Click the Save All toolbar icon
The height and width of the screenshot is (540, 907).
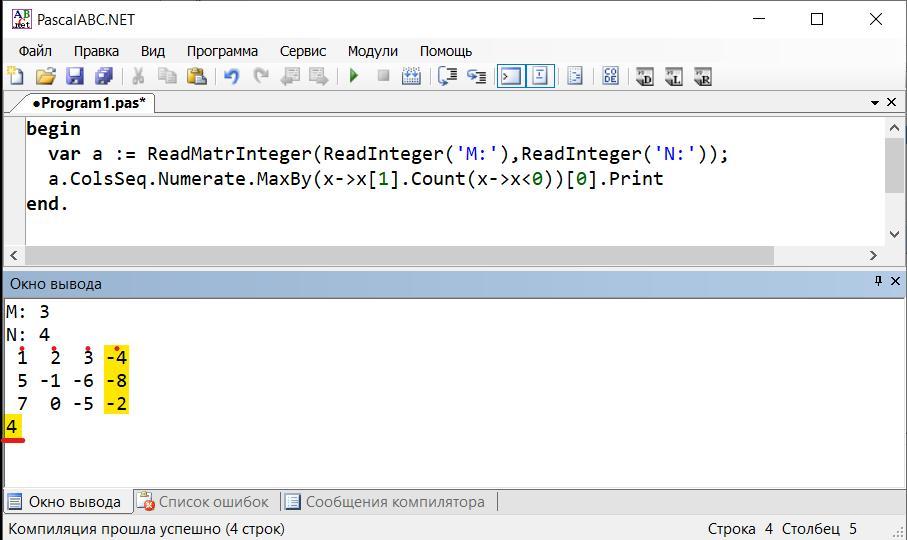103,76
